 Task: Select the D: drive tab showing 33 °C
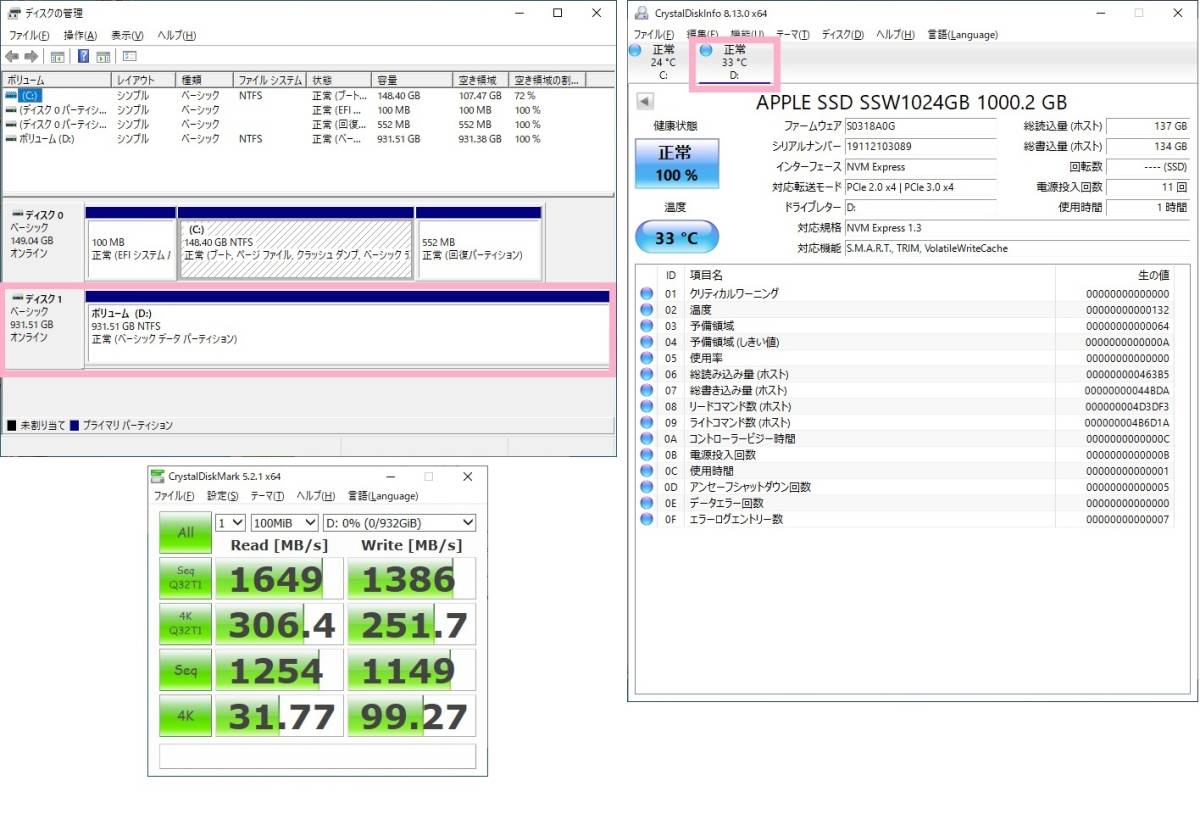(734, 61)
